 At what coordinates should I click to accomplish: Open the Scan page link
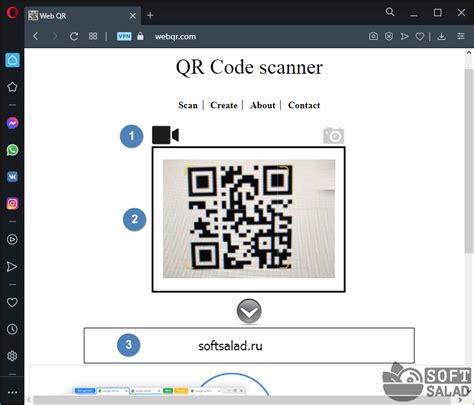188,105
